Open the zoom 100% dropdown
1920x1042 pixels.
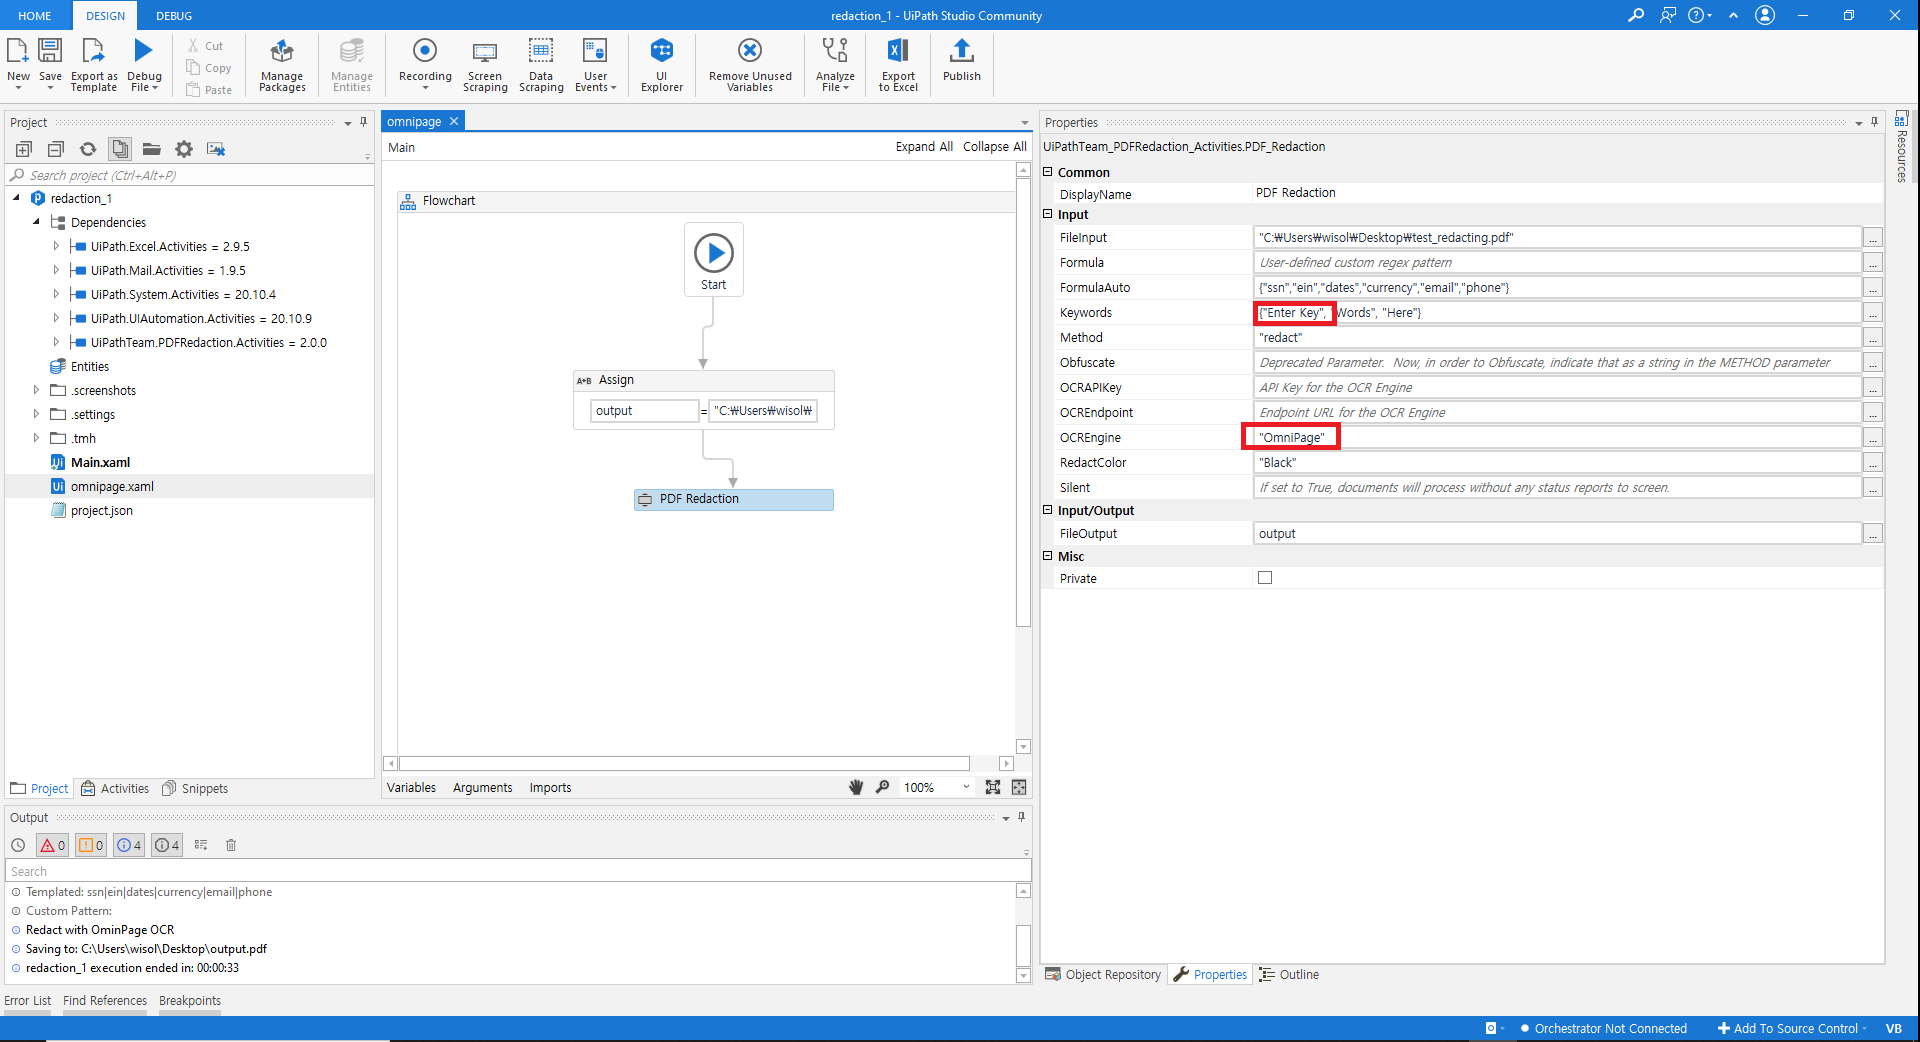(937, 787)
